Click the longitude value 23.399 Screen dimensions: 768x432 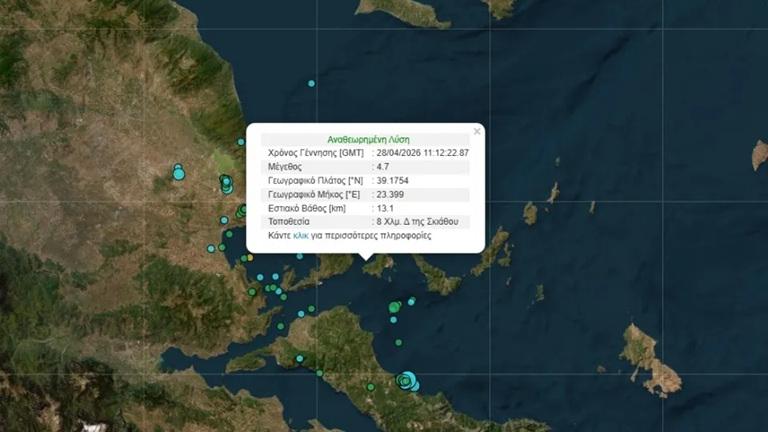tap(390, 194)
